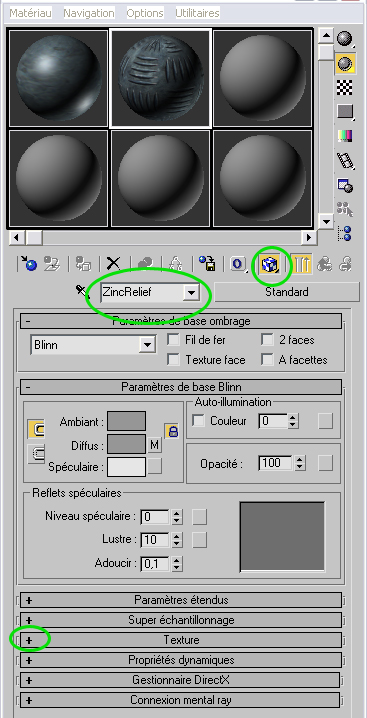Image resolution: width=367 pixels, height=718 pixels.
Task: Expand the Gestionnaire DirectX rollout
Action: 180,680
